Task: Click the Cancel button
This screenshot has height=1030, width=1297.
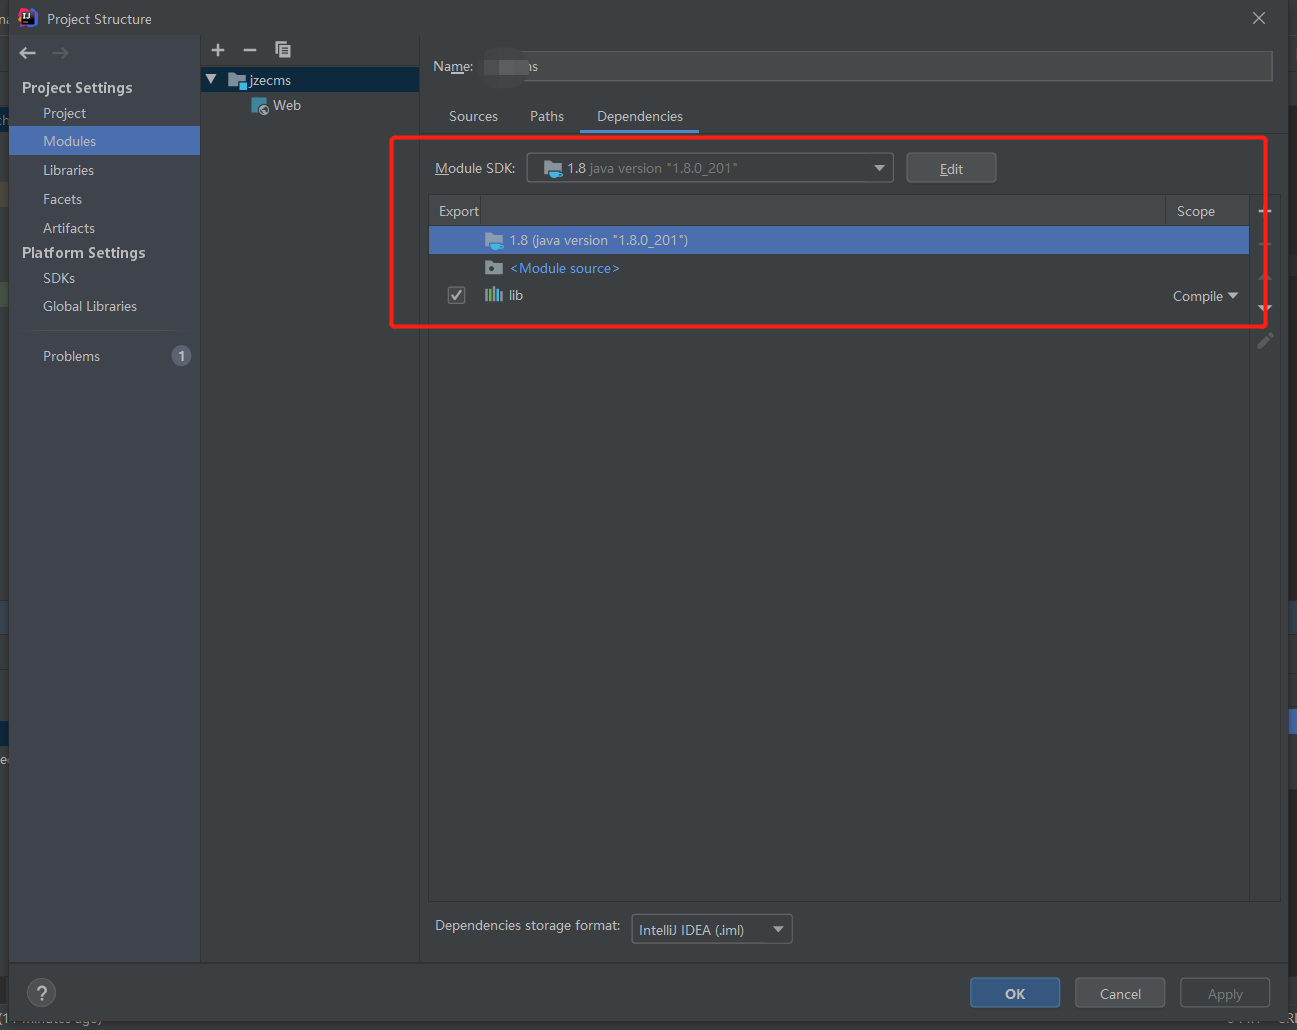Action: coord(1120,993)
